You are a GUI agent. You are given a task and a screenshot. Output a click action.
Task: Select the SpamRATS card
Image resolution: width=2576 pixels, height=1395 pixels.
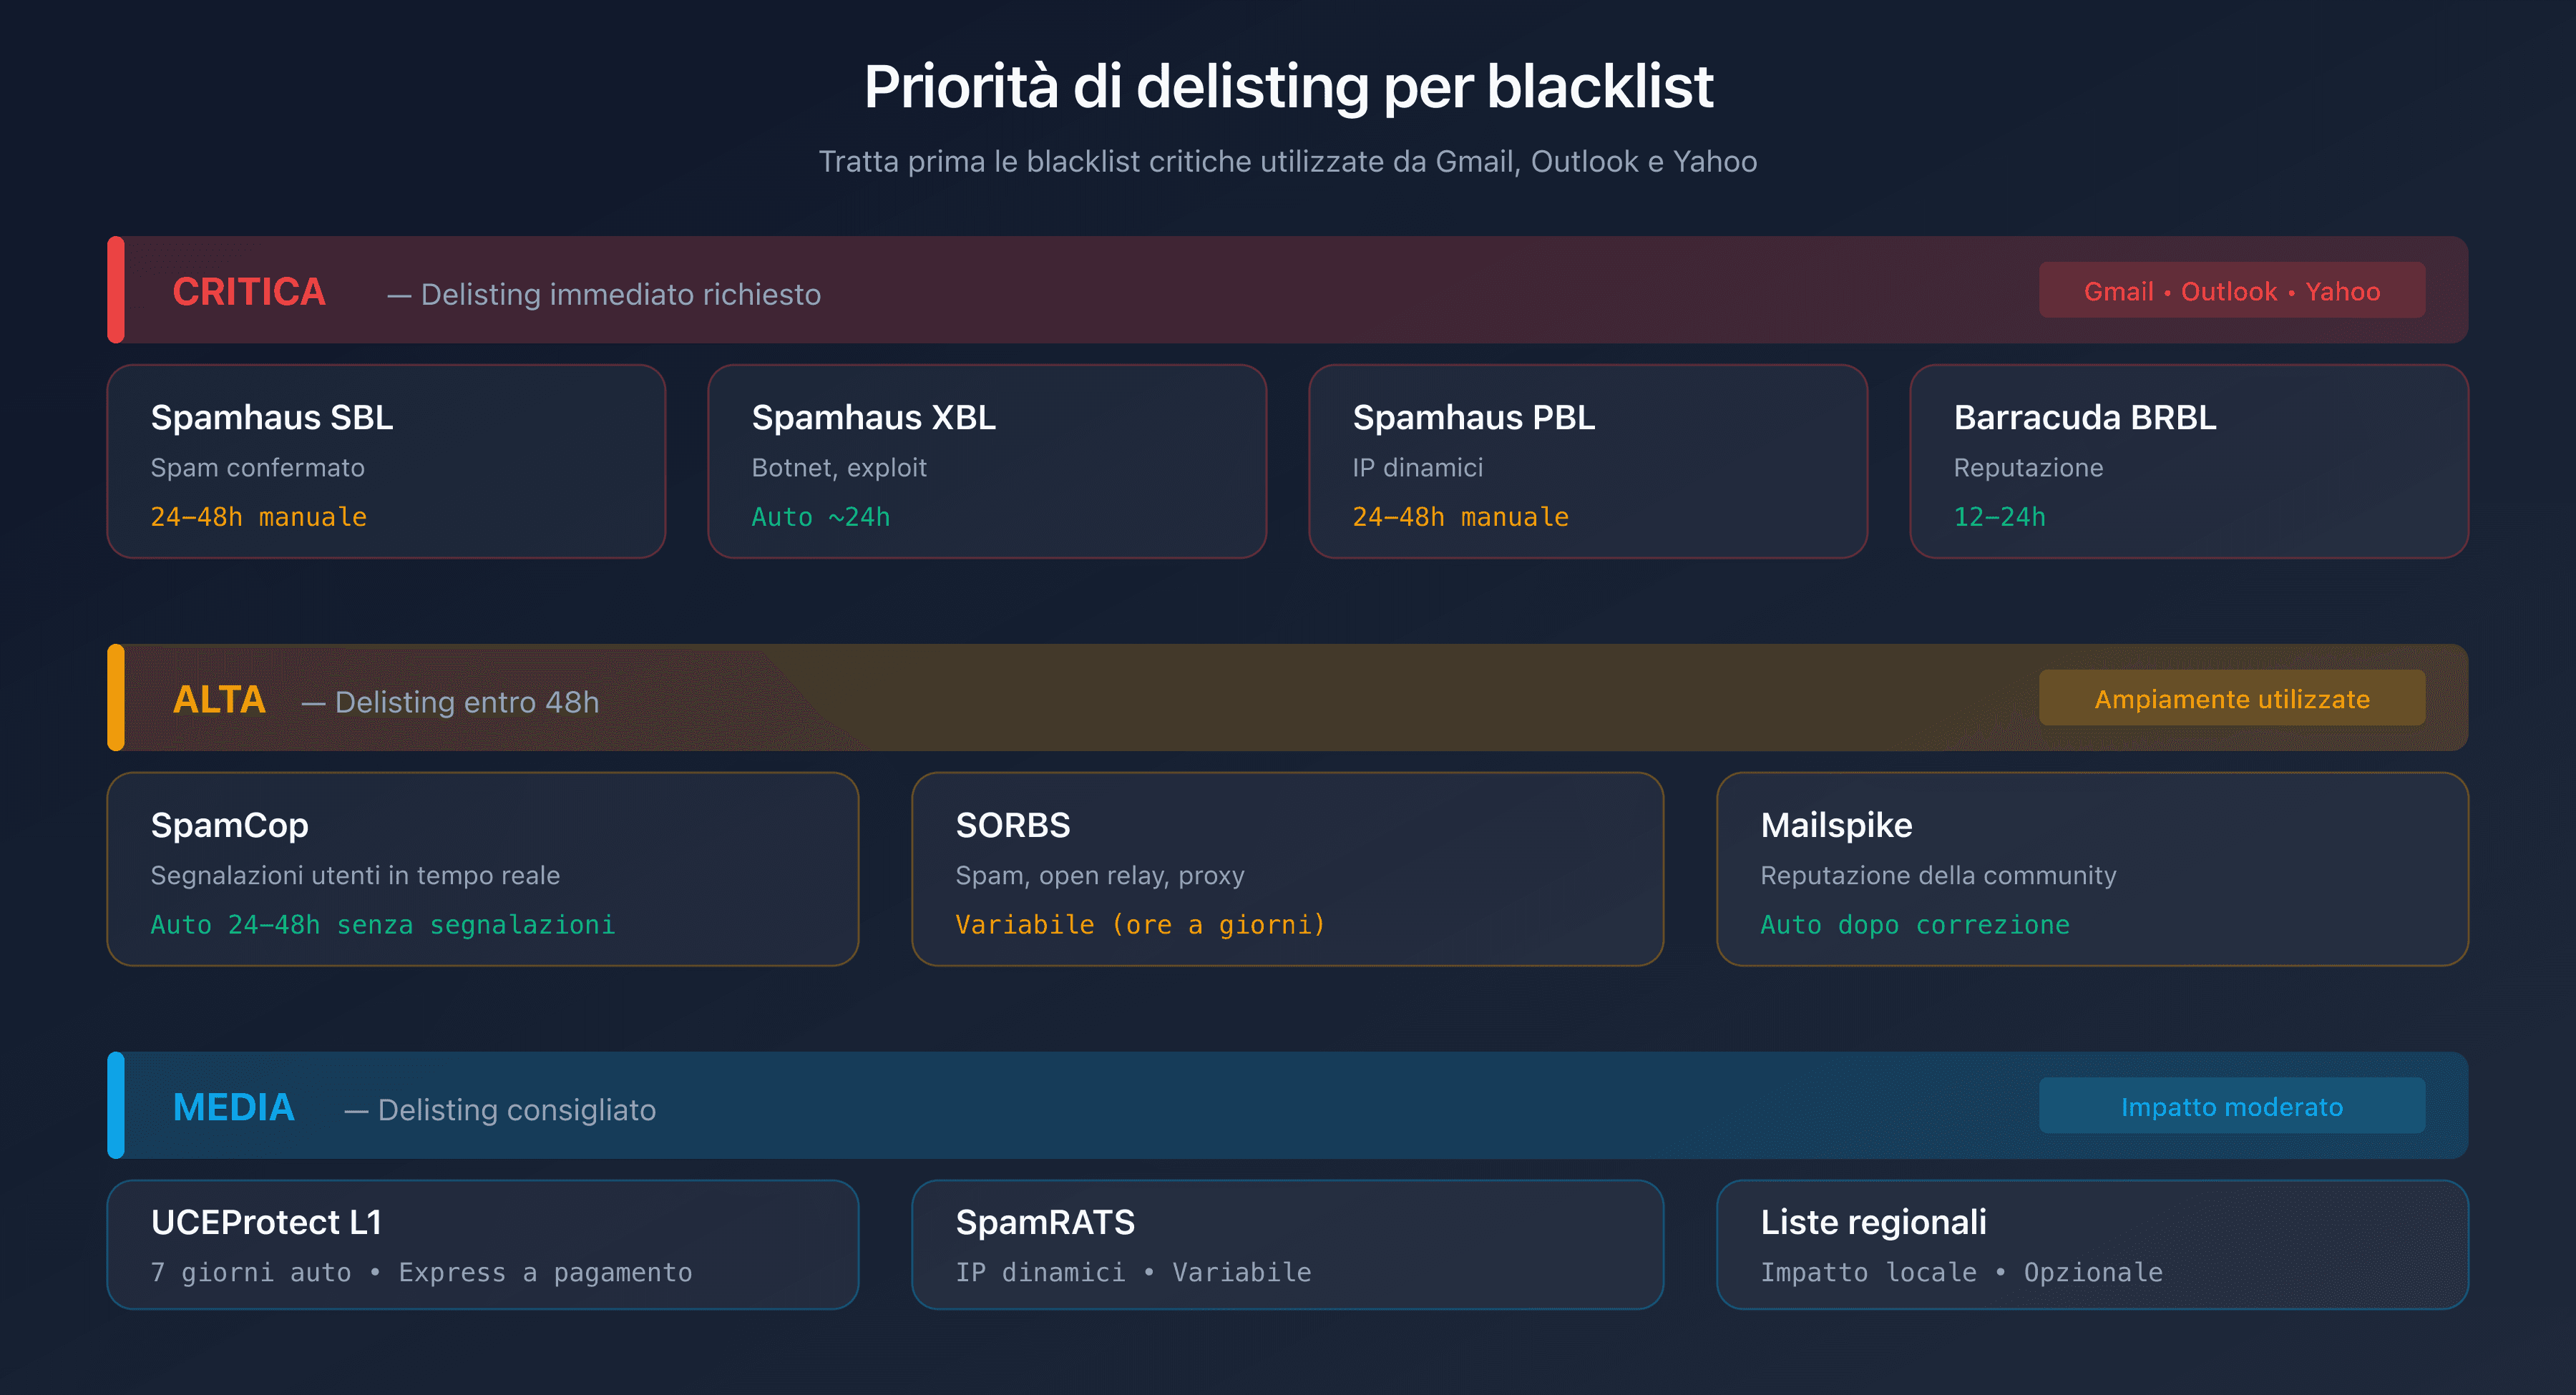point(1288,1244)
